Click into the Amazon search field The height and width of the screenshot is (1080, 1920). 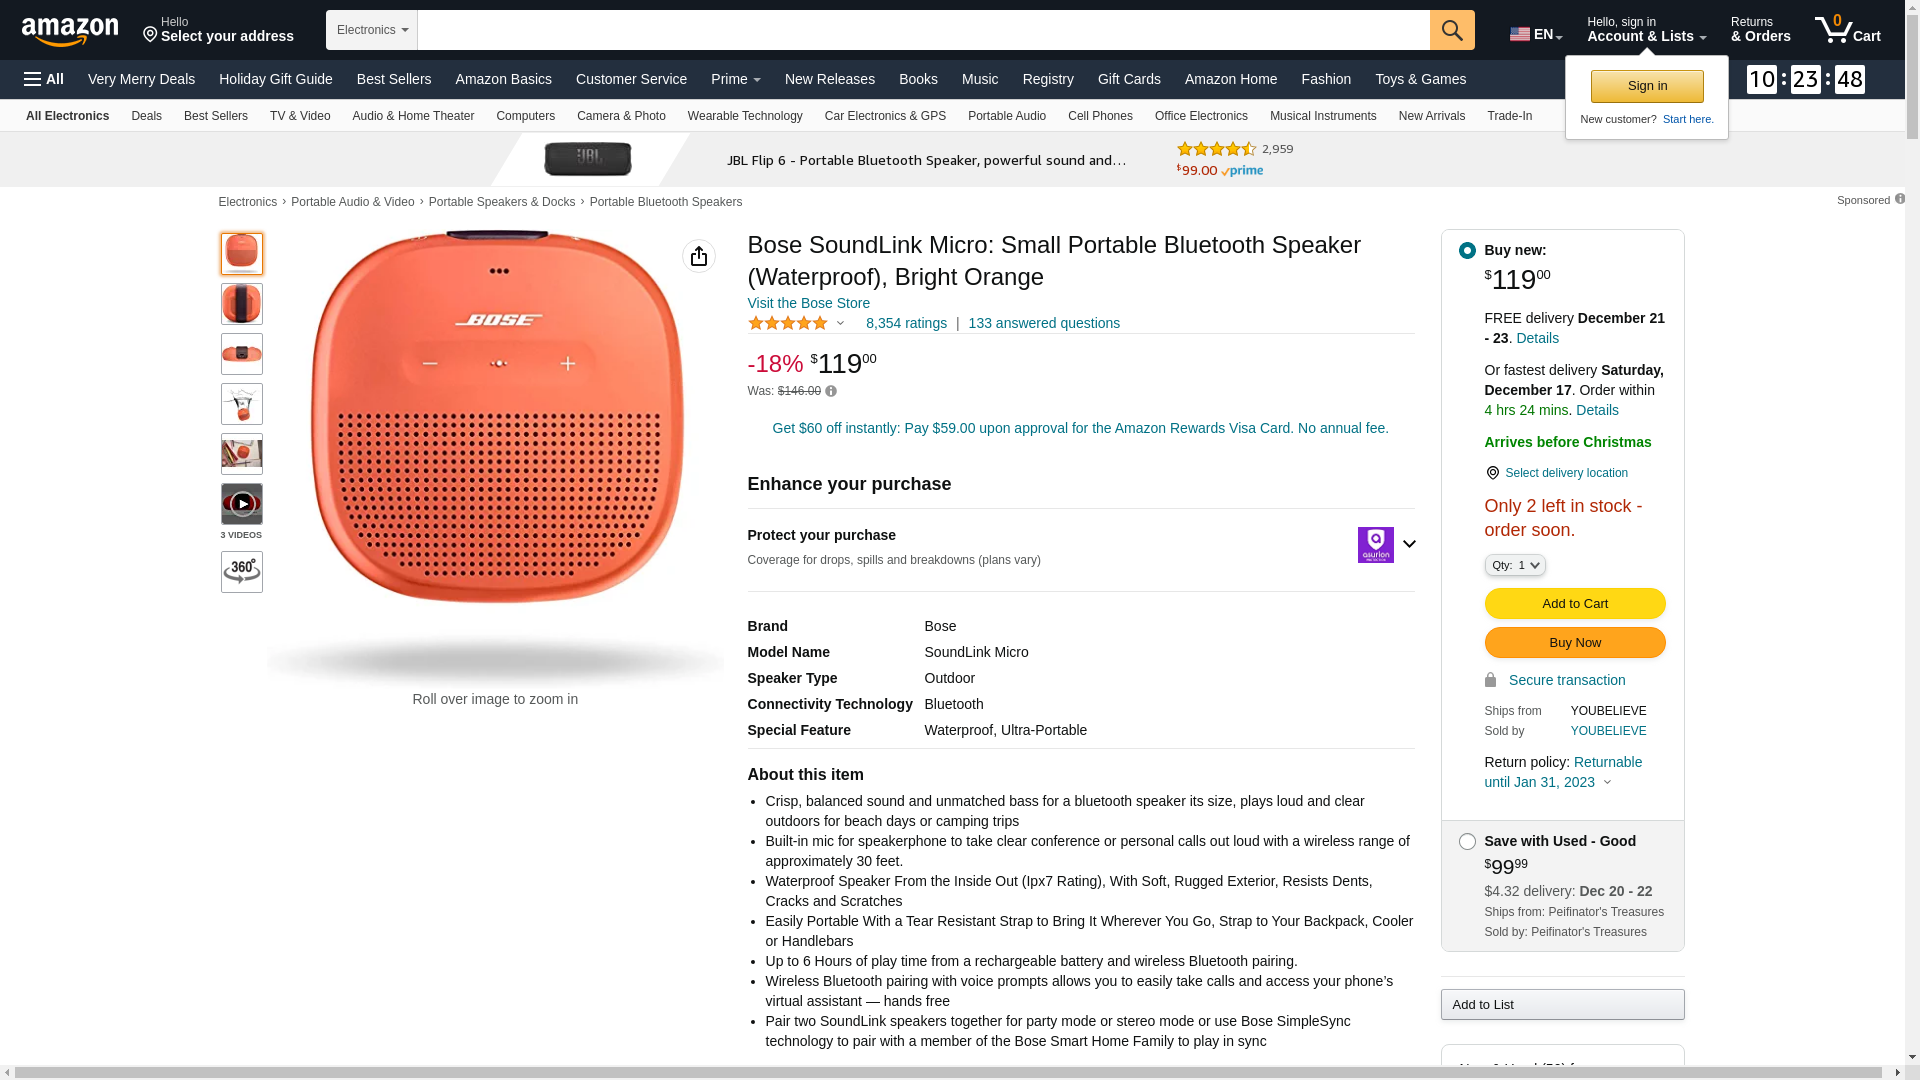(x=922, y=30)
